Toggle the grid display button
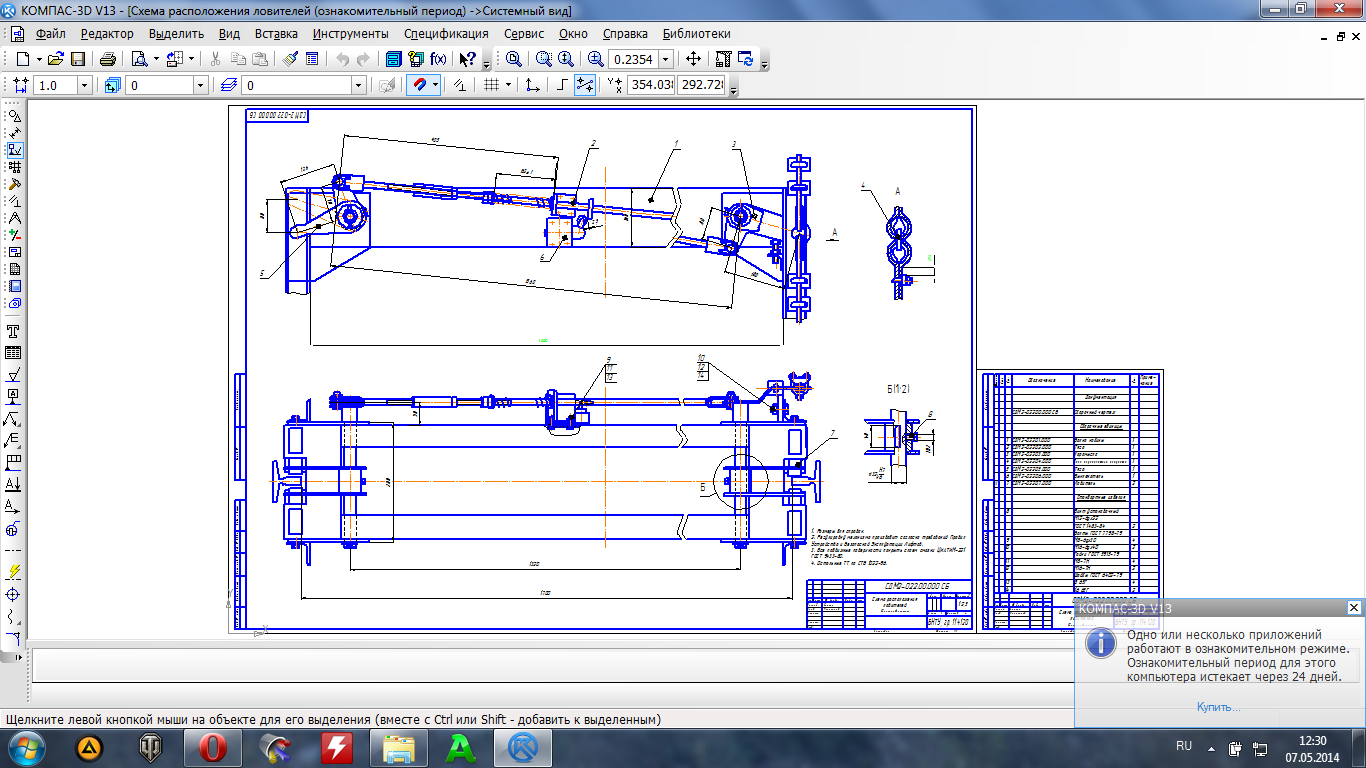This screenshot has width=1366, height=768. pos(491,86)
